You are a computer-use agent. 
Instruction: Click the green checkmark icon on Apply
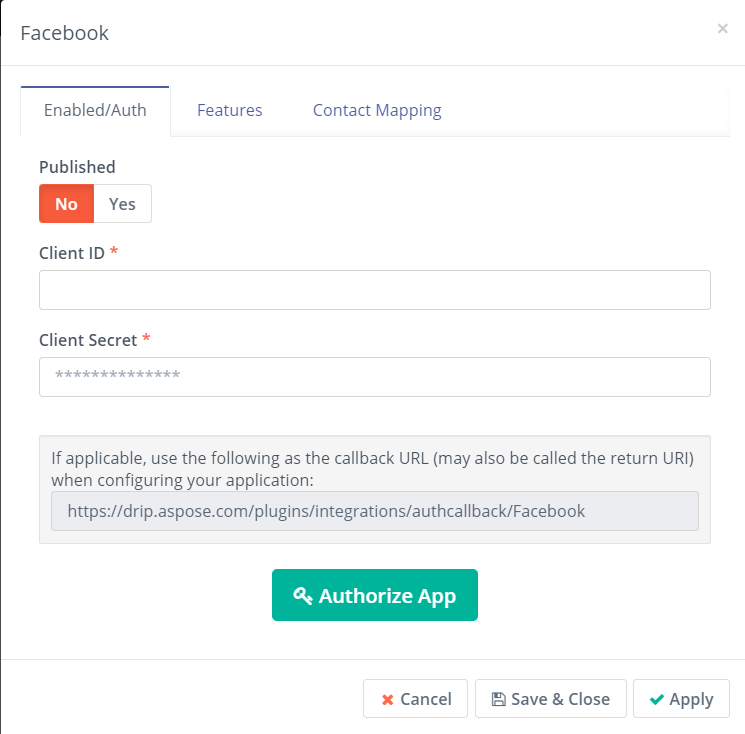click(x=657, y=699)
